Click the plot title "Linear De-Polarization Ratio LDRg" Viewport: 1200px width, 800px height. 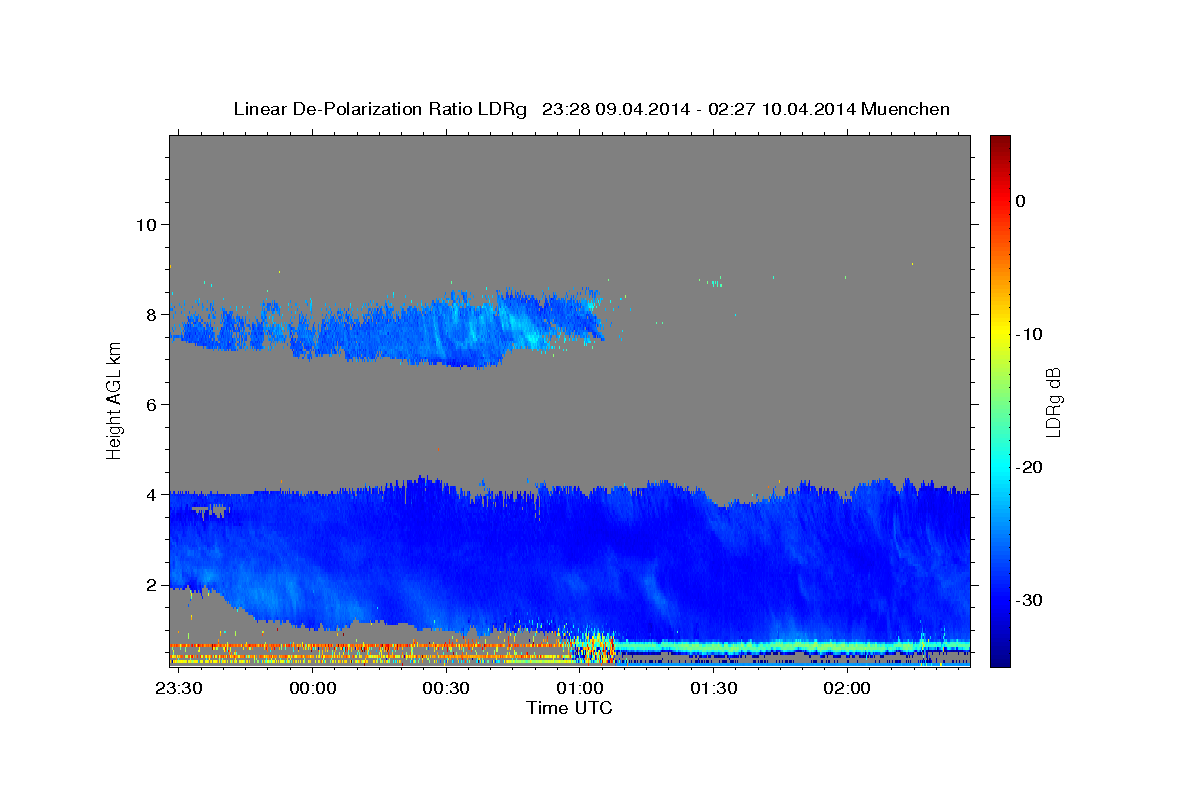(379, 109)
